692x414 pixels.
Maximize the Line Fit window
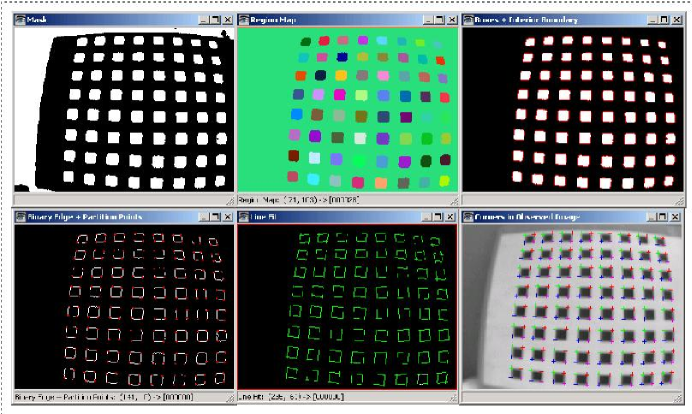click(438, 217)
